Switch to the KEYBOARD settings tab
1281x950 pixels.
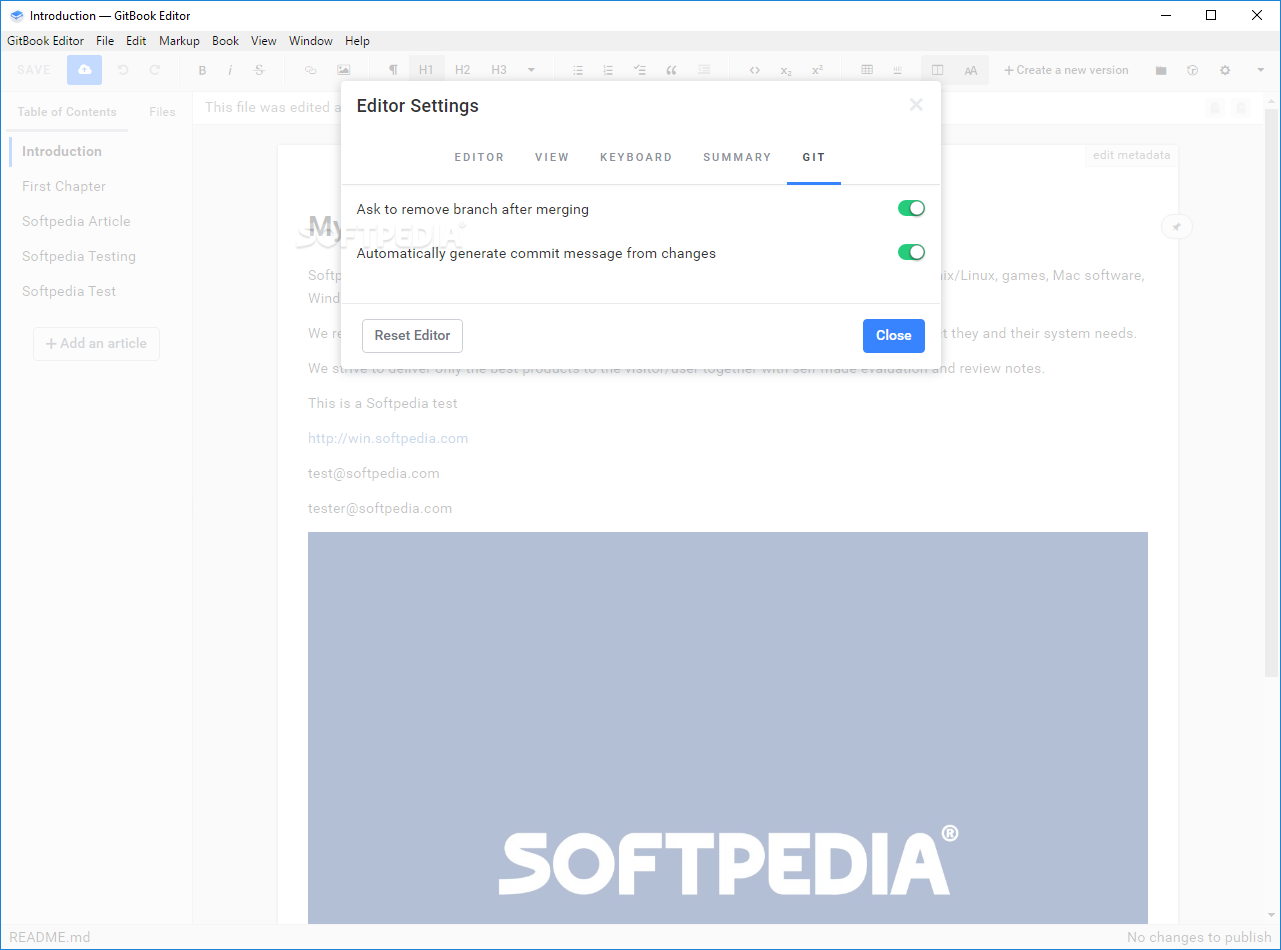(636, 157)
